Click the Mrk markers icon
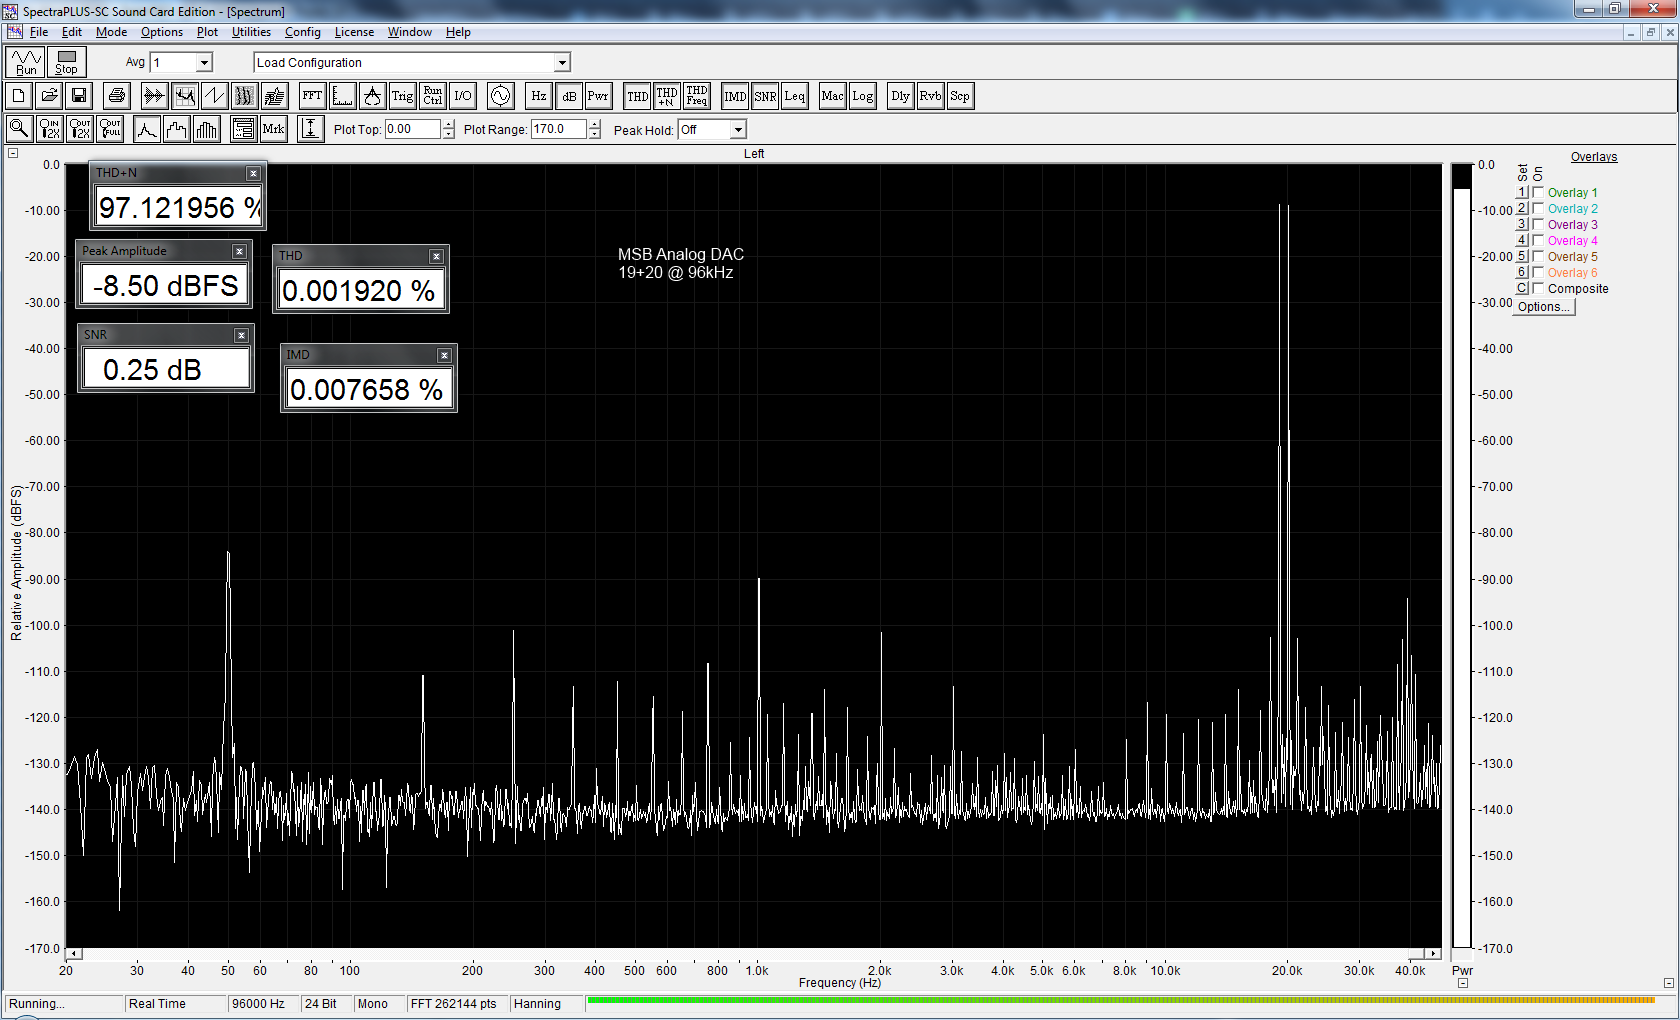Image resolution: width=1680 pixels, height=1020 pixels. (x=273, y=129)
